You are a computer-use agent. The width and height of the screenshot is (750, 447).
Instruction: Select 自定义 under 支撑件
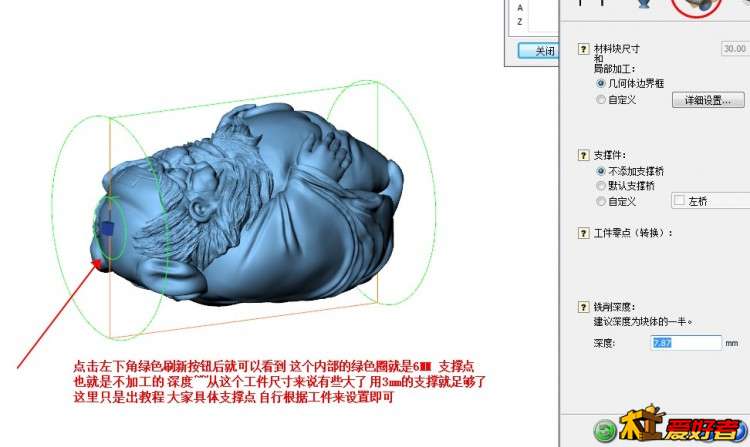(x=601, y=201)
